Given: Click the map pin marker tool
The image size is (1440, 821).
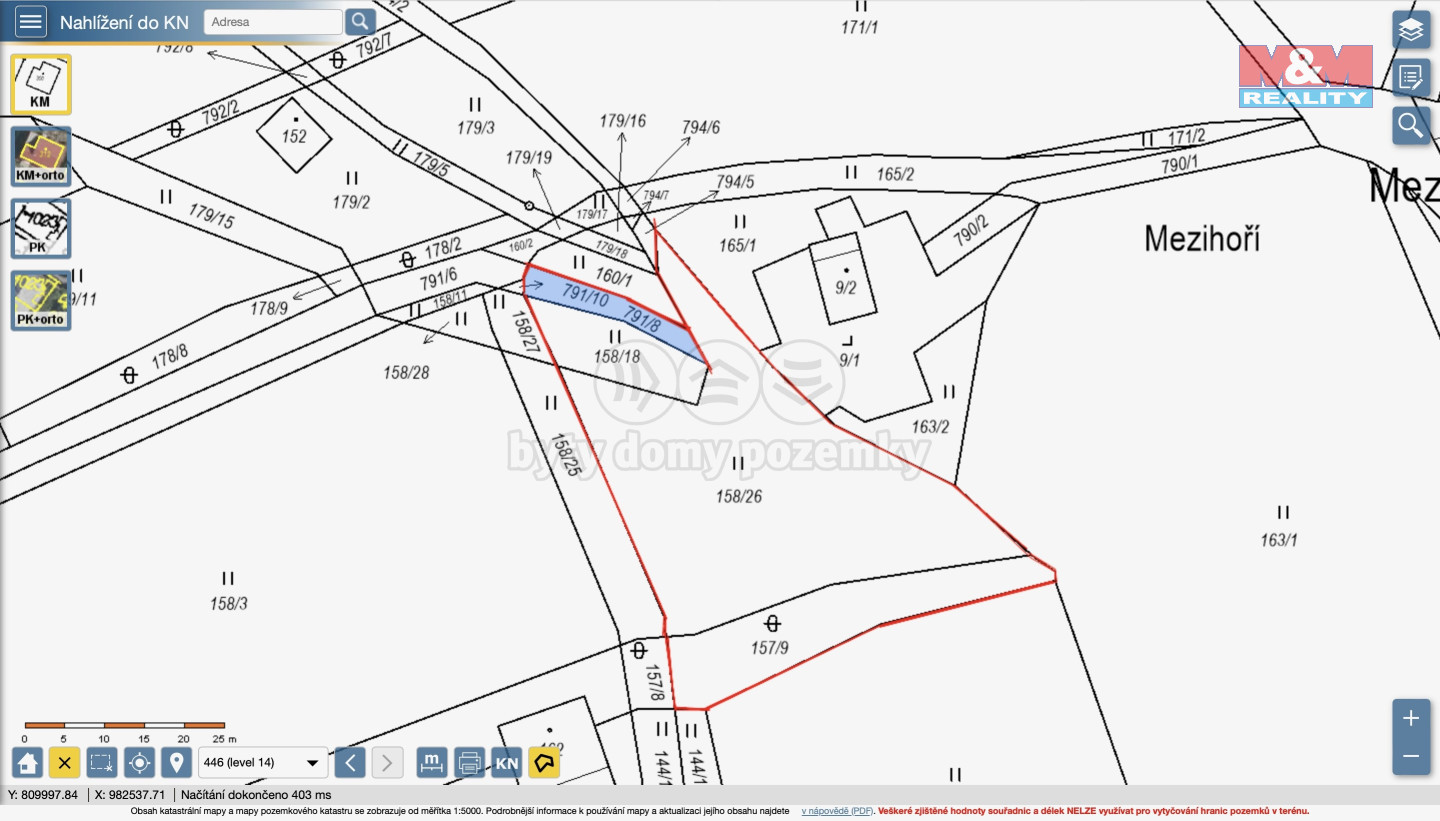Looking at the screenshot, I should pyautogui.click(x=176, y=763).
